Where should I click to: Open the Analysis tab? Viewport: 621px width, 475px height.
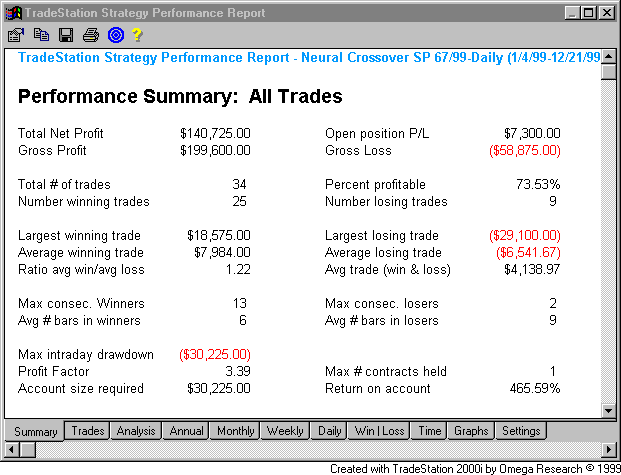136,431
